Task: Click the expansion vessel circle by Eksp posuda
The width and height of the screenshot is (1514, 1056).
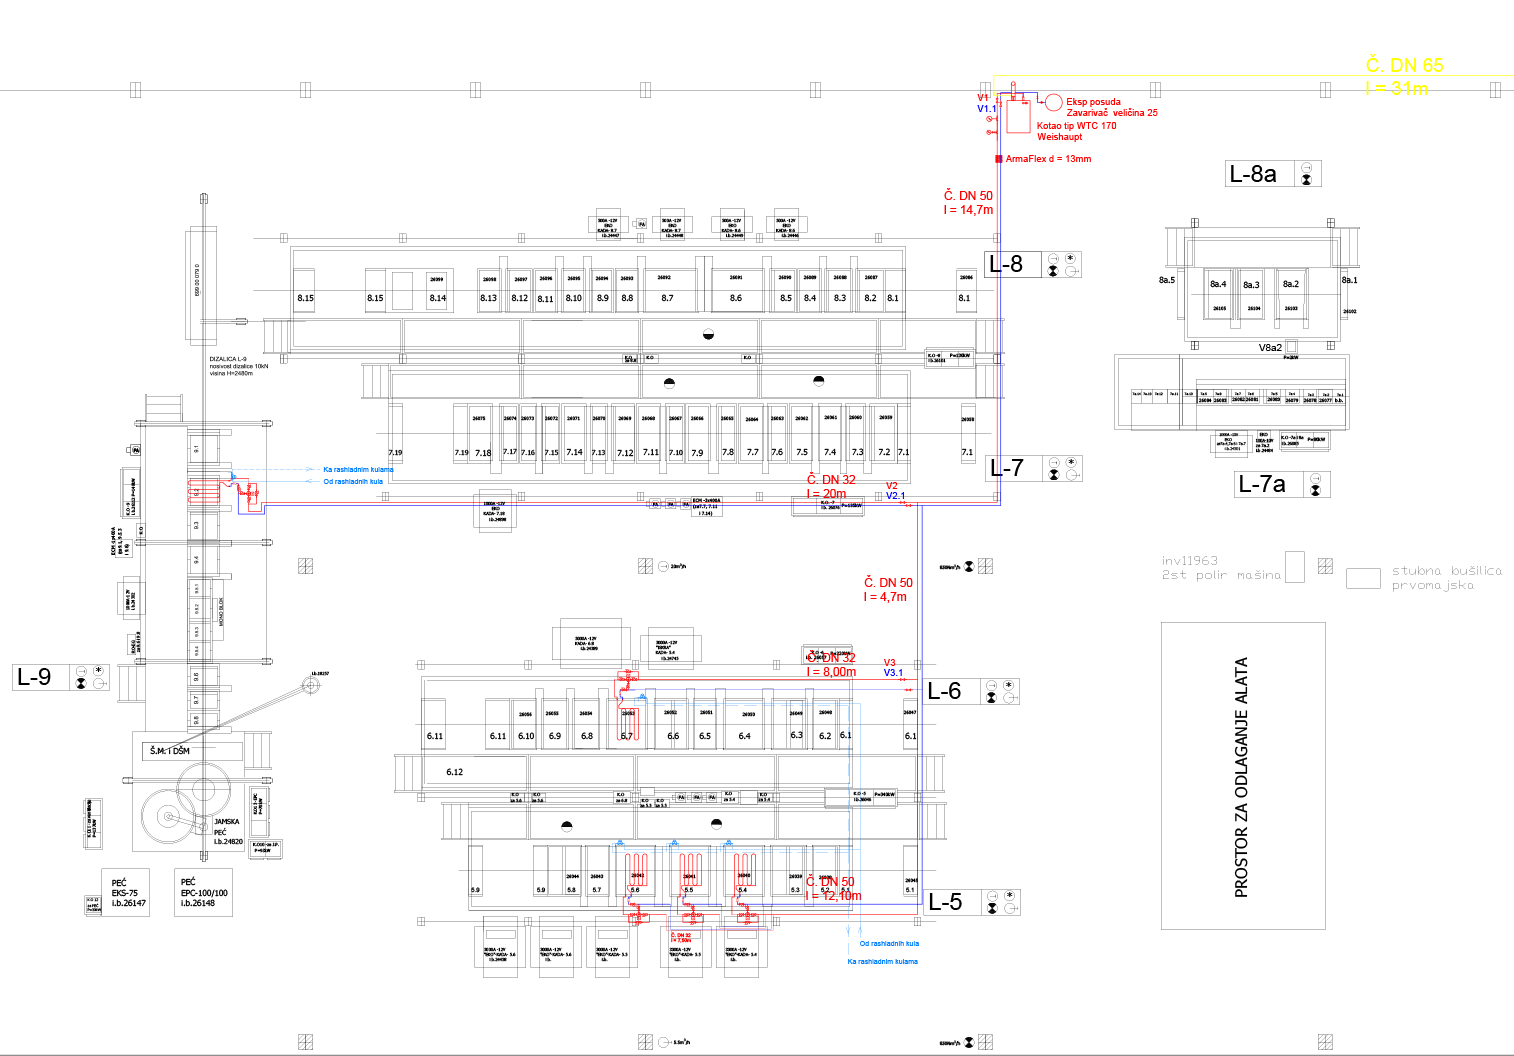Action: (1053, 102)
